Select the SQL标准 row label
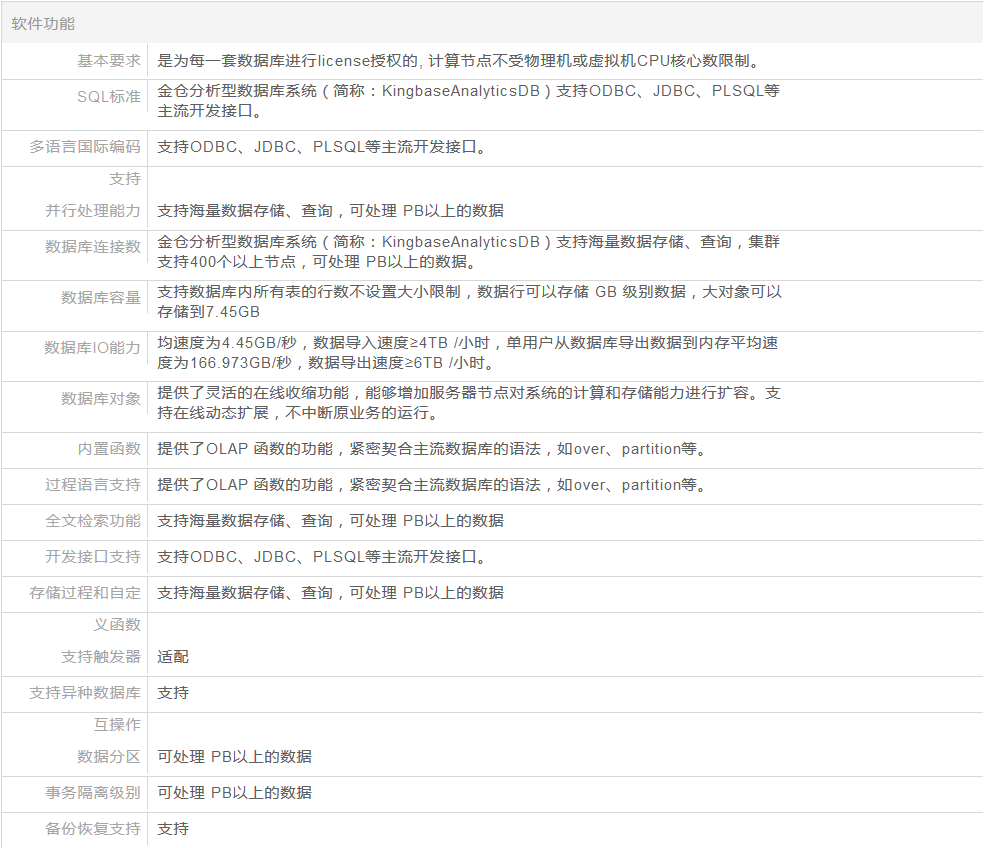This screenshot has height=848, width=992. 109,97
